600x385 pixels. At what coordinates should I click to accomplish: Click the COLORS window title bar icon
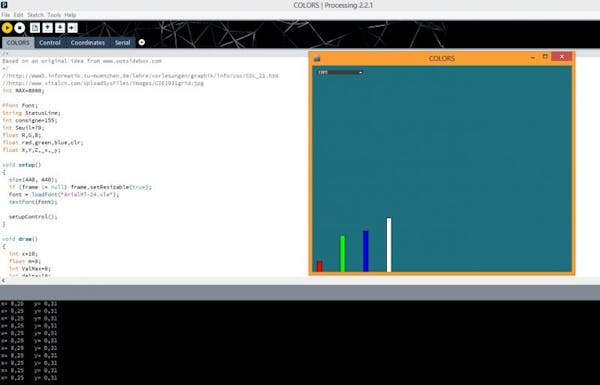[x=317, y=59]
